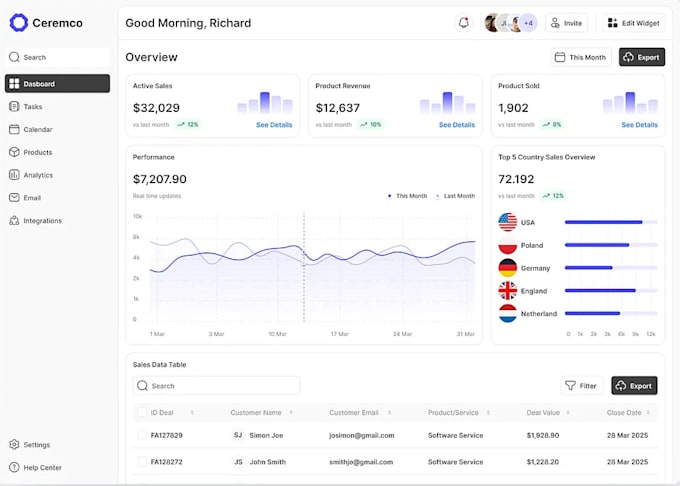
Task: Open the Help Center
Action: (42, 467)
